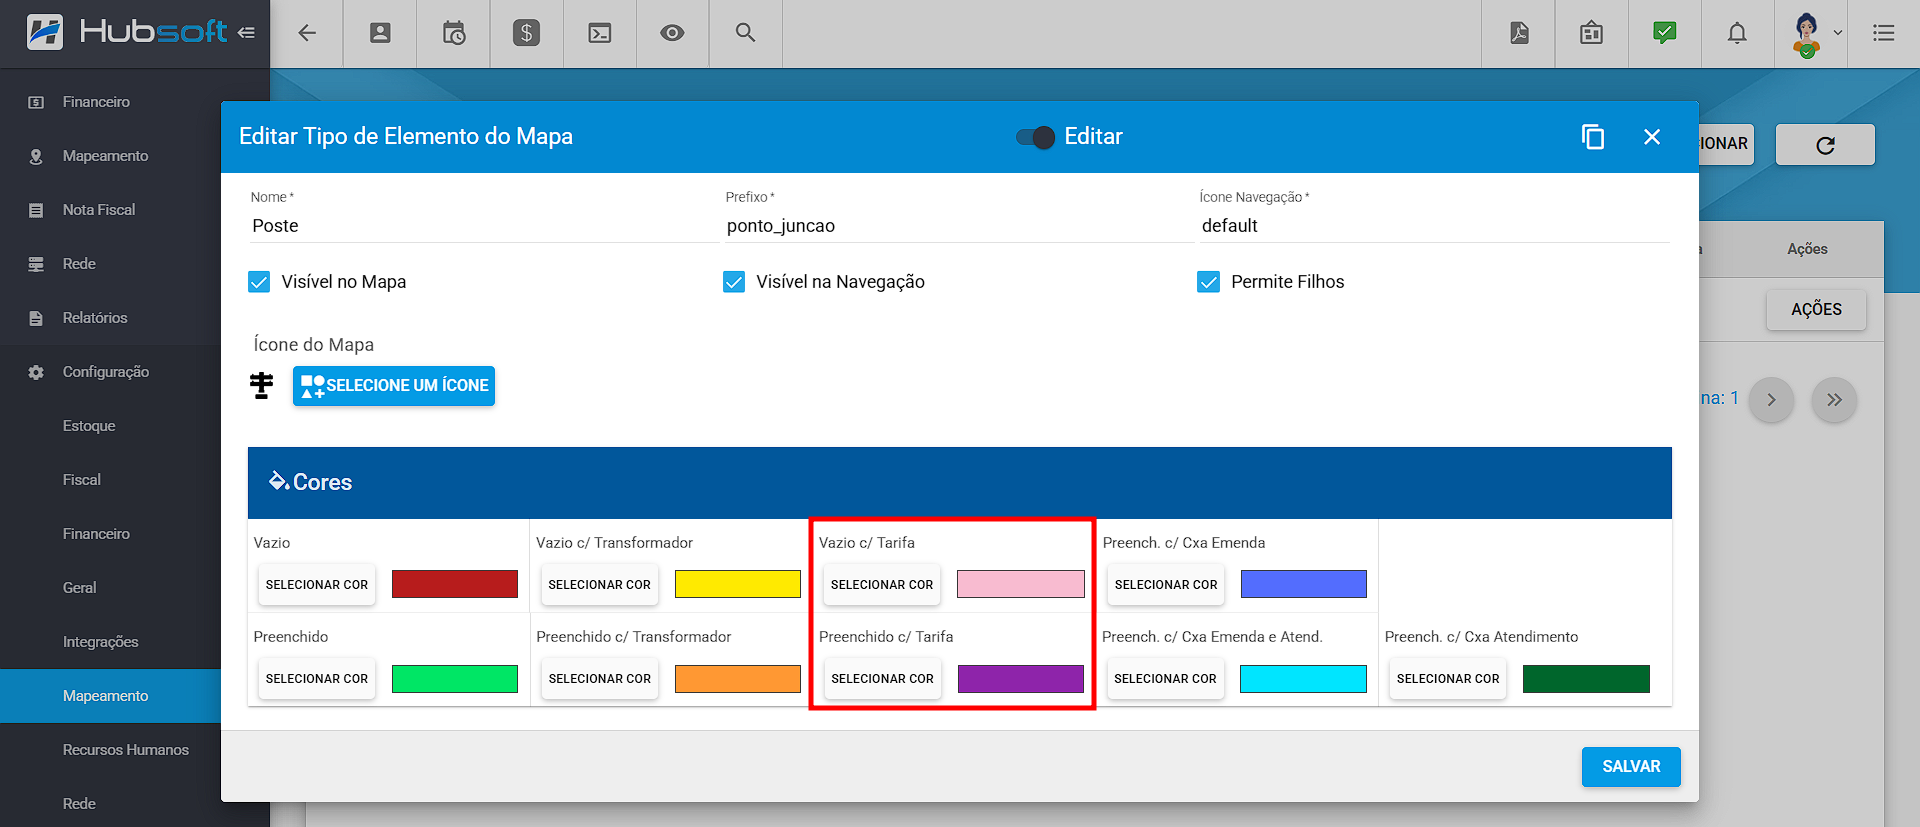Uncheck Permite Filhos
Screen dimensions: 1920x827
1208,282
